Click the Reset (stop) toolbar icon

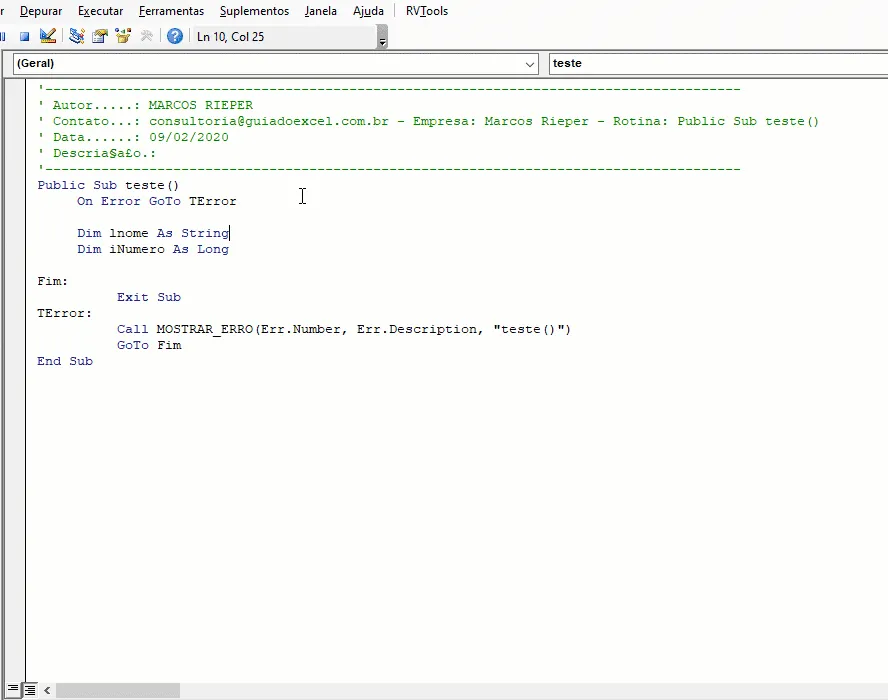coord(24,37)
